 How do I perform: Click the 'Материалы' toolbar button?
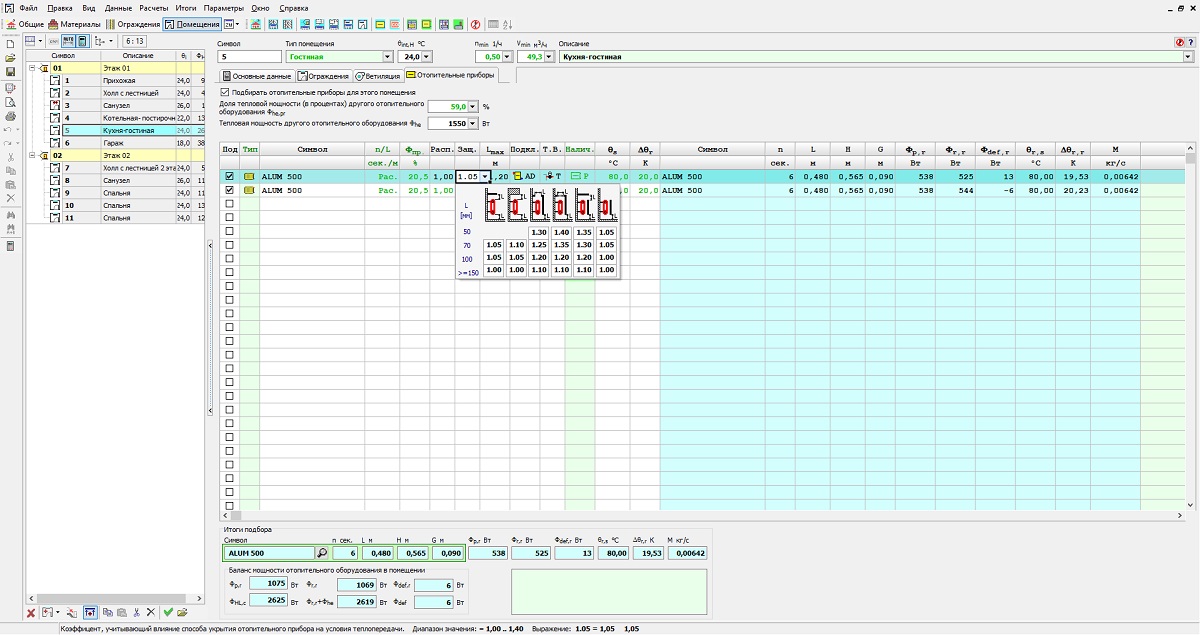(x=75, y=24)
